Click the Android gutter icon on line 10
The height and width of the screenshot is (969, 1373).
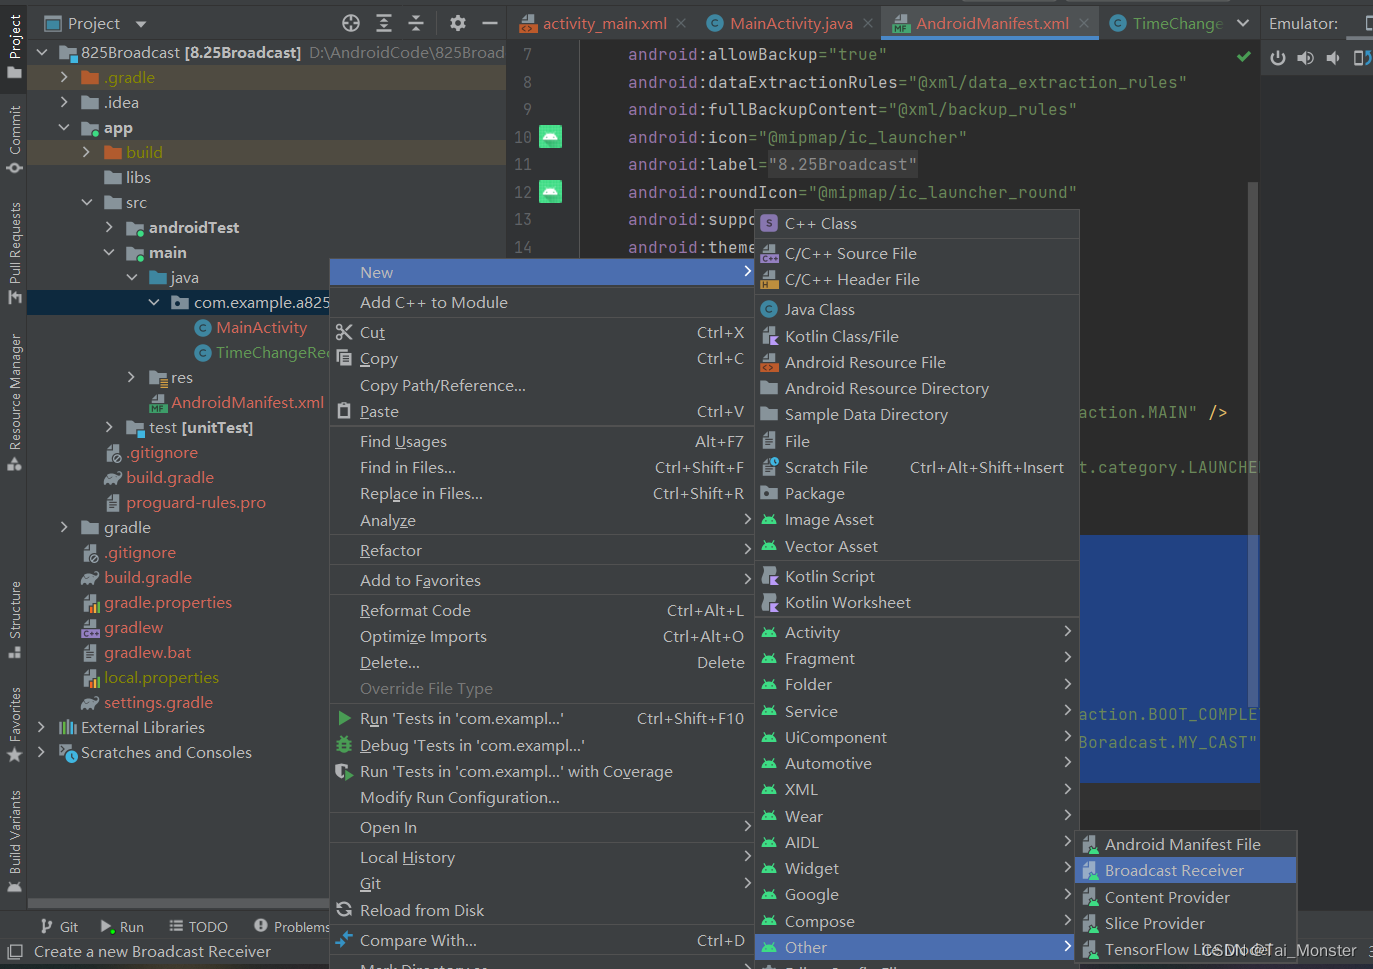tap(551, 137)
